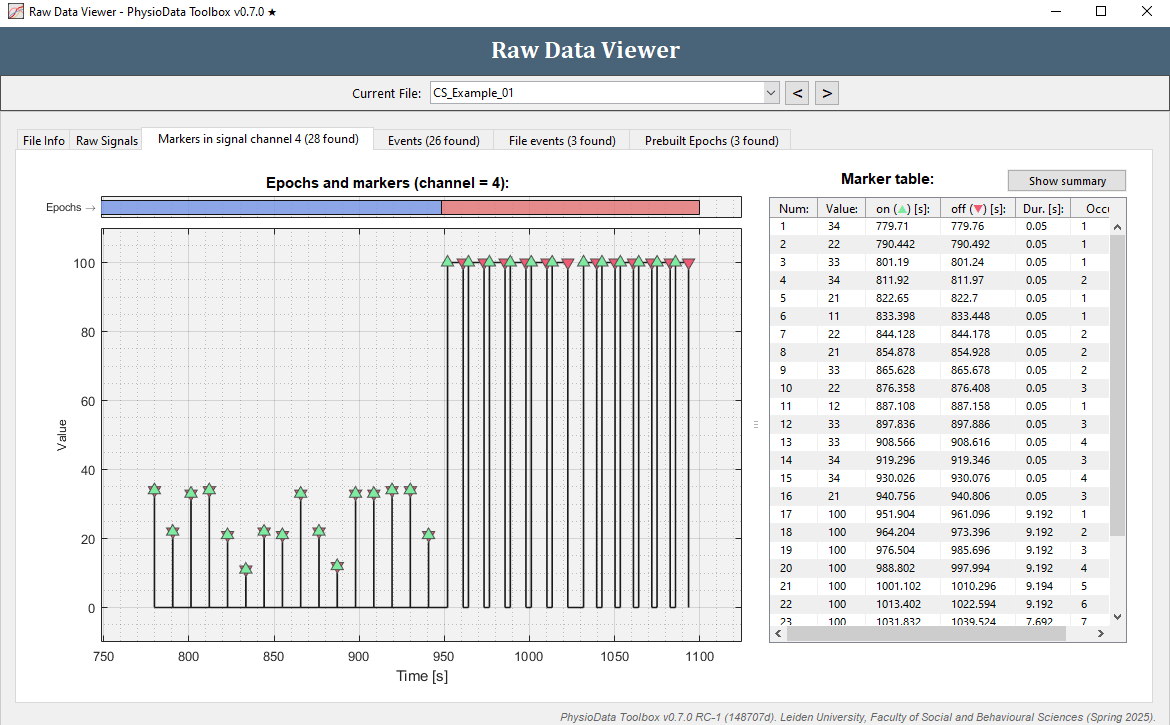
Task: Click the next file arrow button
Action: (x=827, y=92)
